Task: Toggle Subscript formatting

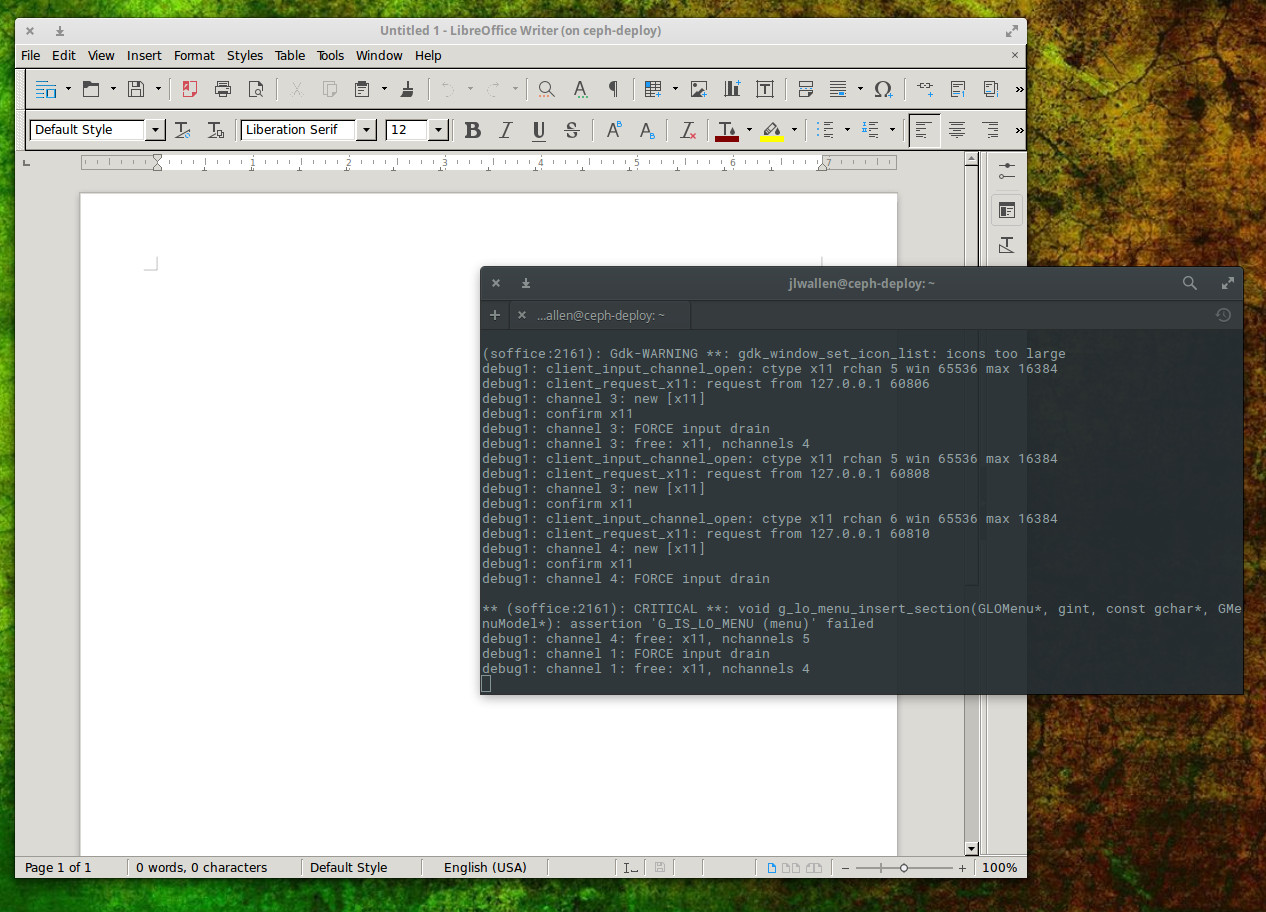Action: 647,130
